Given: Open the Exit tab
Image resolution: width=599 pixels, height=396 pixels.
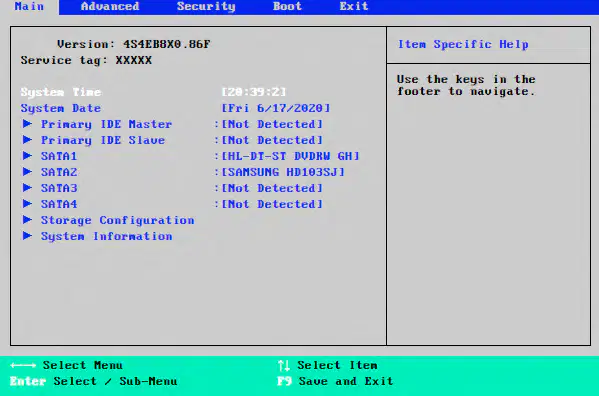Looking at the screenshot, I should point(354,6).
